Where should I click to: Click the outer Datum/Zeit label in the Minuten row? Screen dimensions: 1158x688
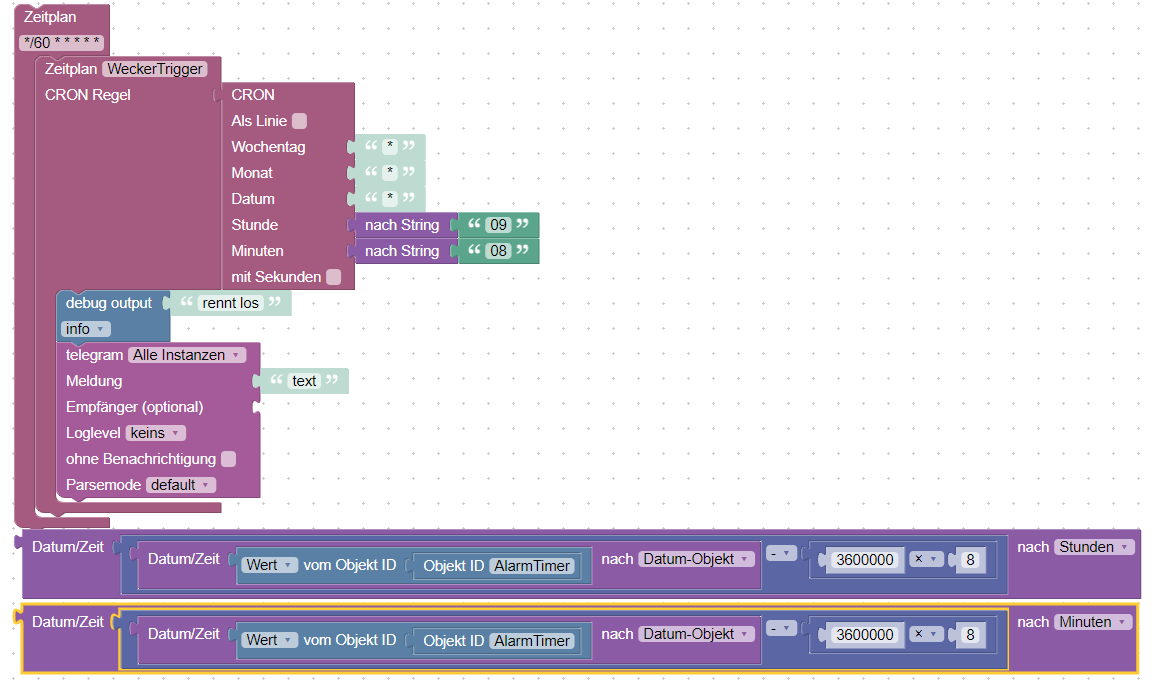point(68,622)
